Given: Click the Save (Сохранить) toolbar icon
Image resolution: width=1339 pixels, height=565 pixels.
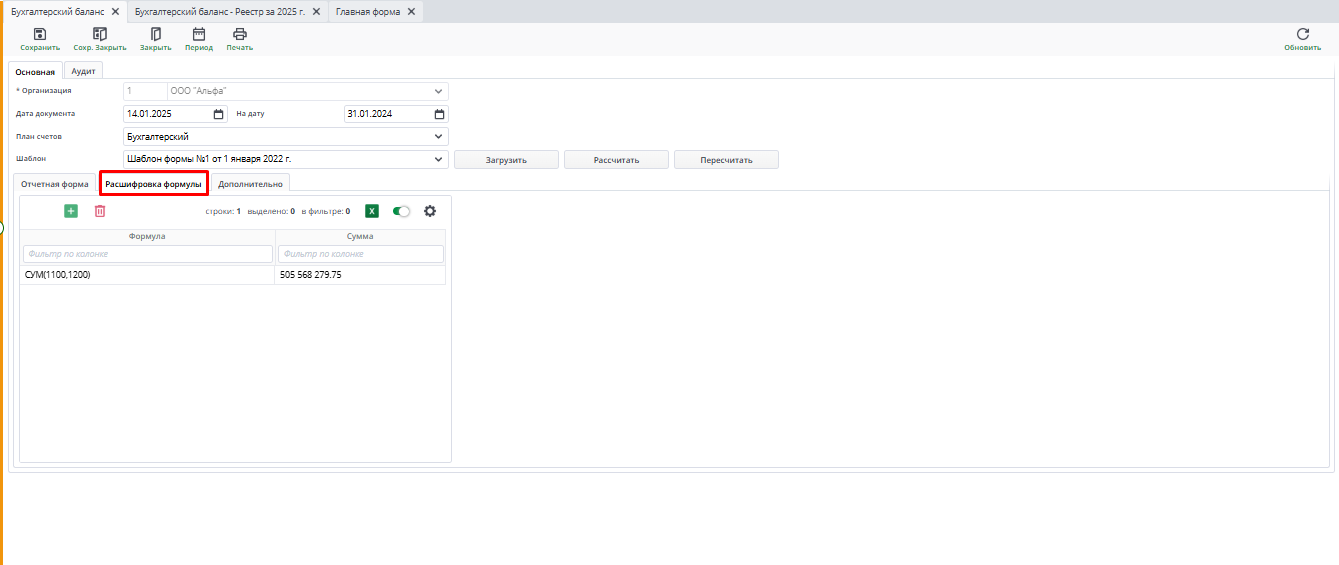Looking at the screenshot, I should click(x=40, y=35).
